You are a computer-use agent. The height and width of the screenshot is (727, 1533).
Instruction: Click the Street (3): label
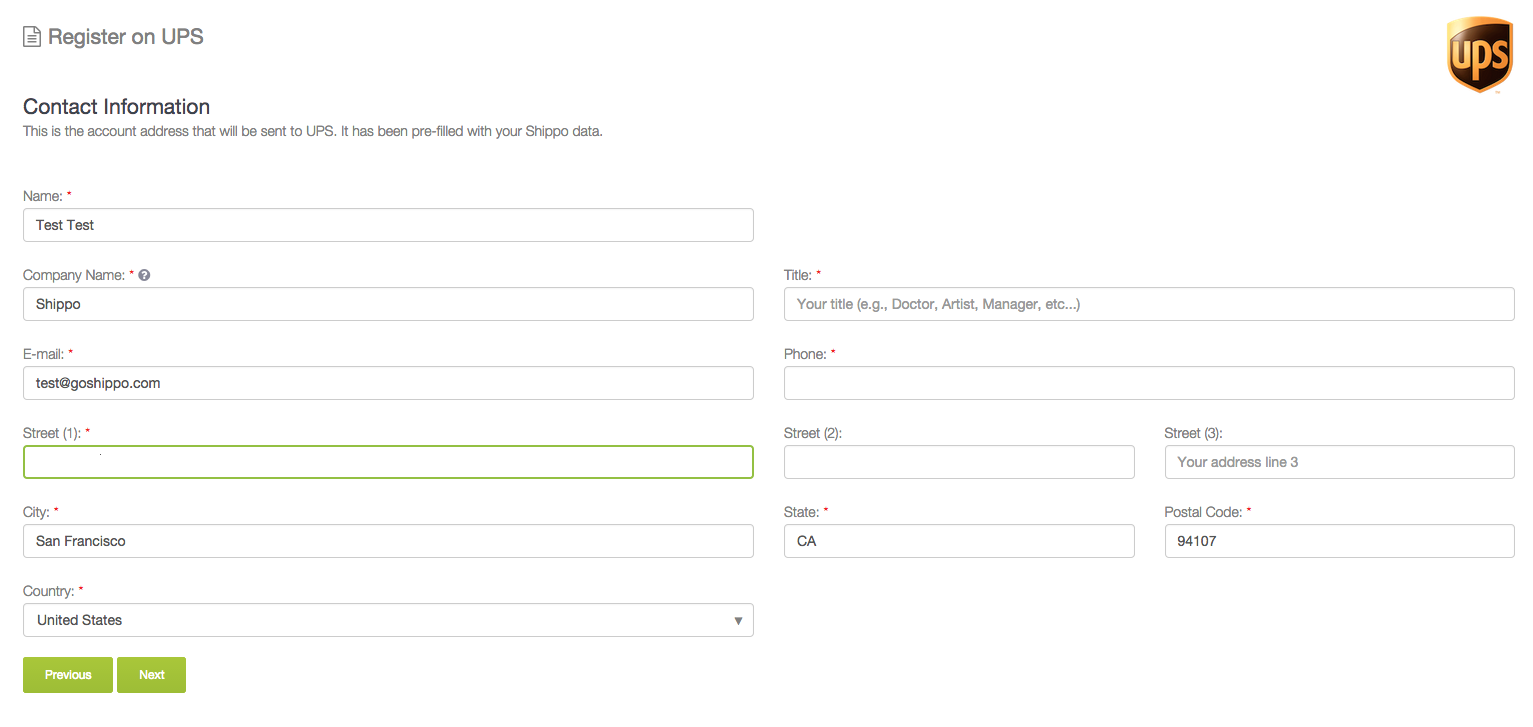[1194, 433]
